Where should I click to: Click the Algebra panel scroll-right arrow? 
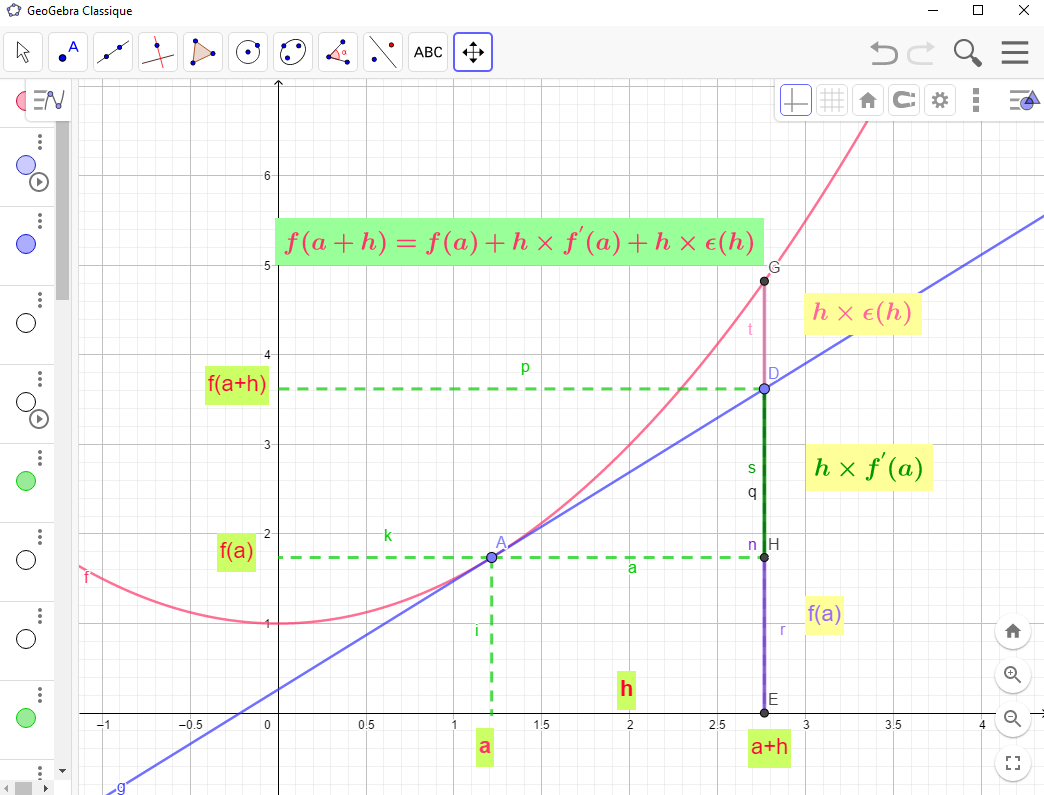(45, 788)
